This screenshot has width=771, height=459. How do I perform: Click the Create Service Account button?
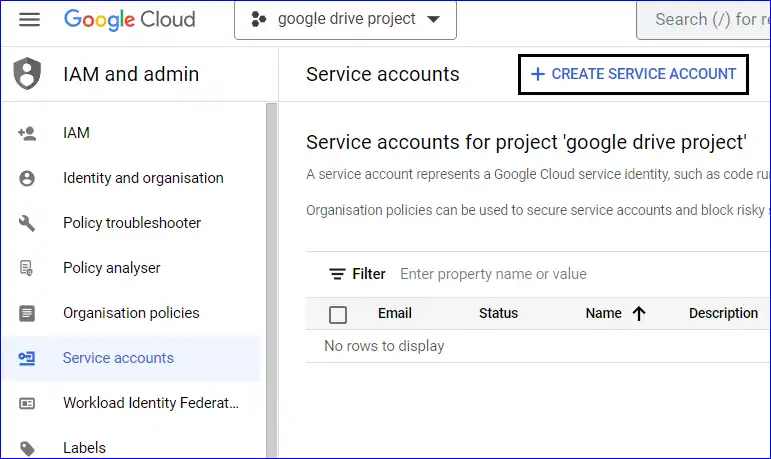coord(633,74)
